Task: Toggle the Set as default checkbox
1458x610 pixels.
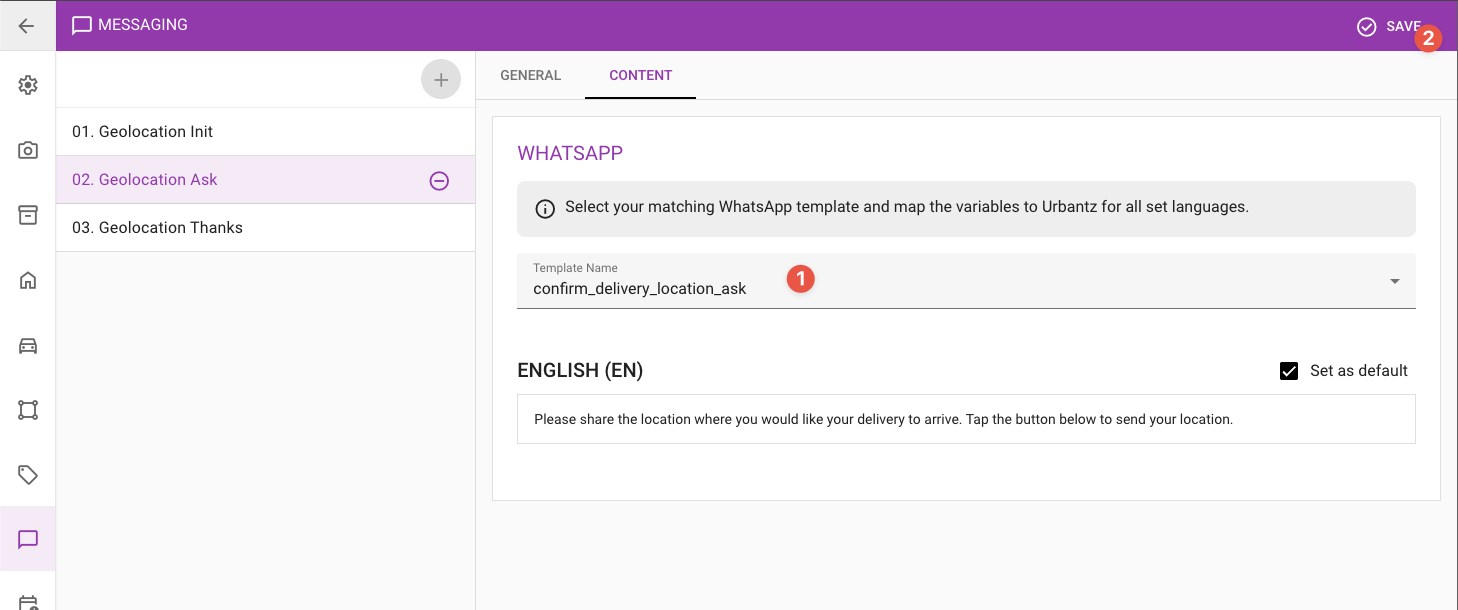Action: pyautogui.click(x=1289, y=371)
